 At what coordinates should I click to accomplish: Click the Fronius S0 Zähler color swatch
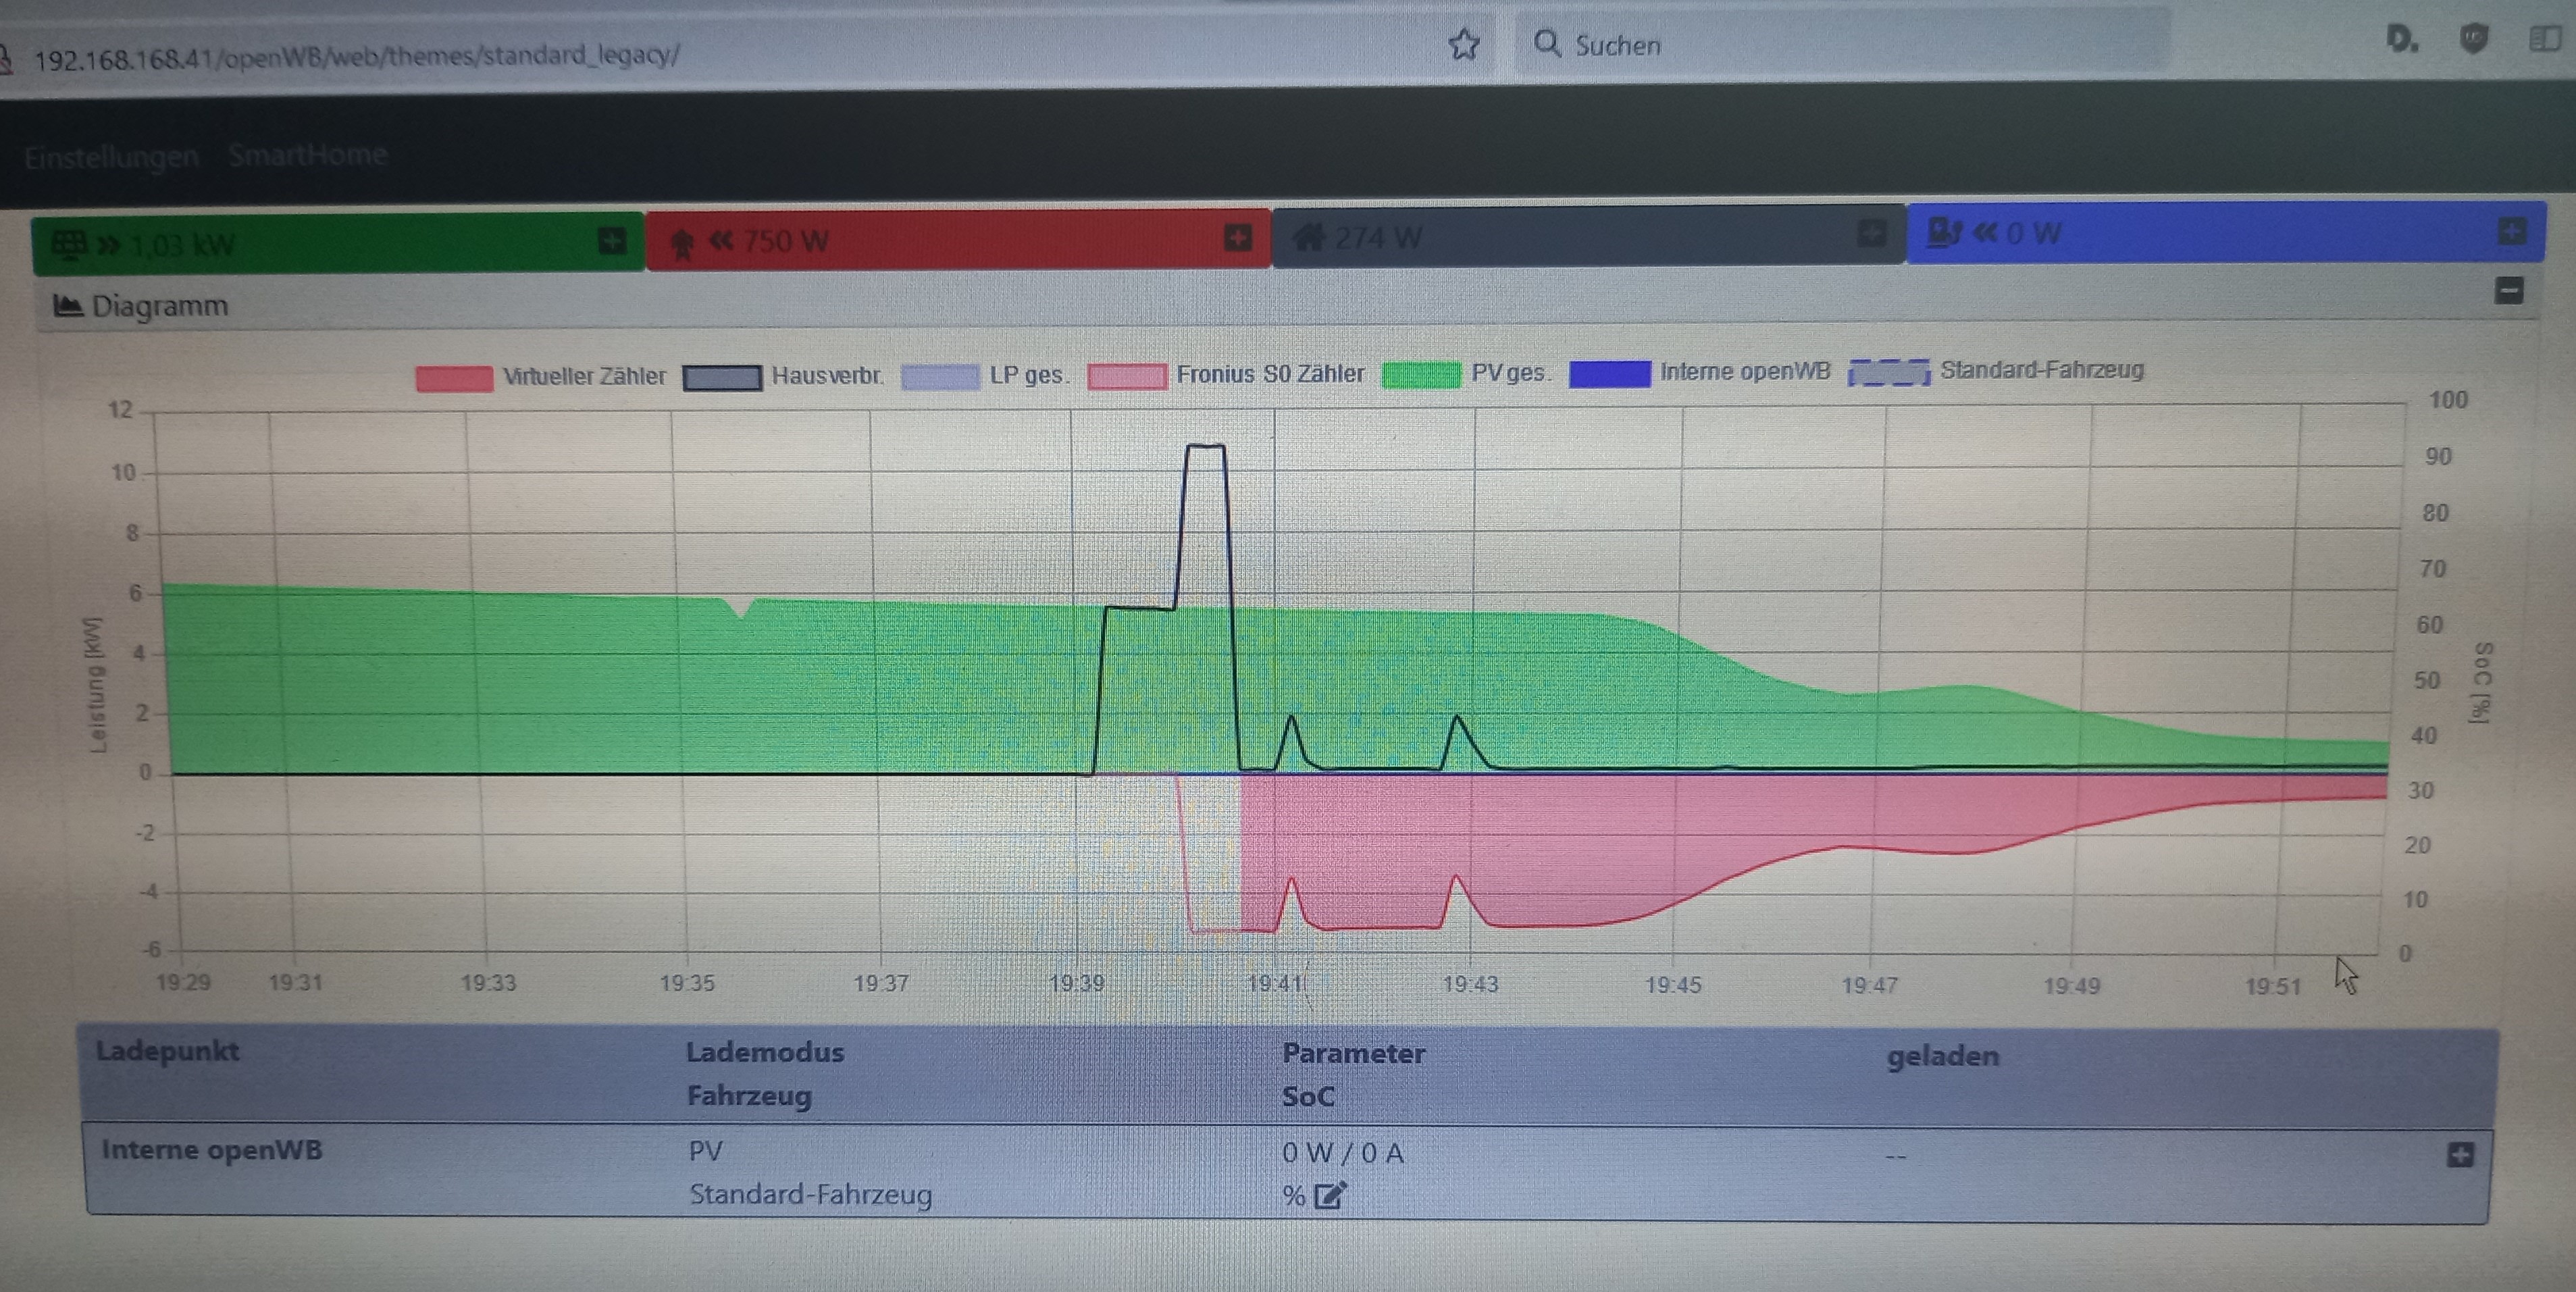tap(1127, 376)
